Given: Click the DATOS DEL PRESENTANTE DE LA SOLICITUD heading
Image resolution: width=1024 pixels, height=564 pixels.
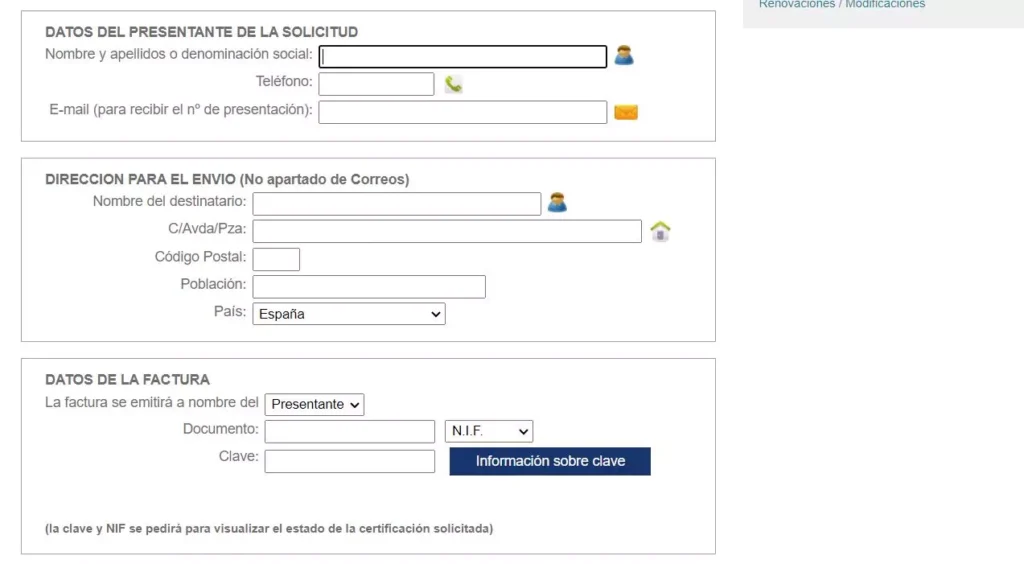Looking at the screenshot, I should click(201, 32).
